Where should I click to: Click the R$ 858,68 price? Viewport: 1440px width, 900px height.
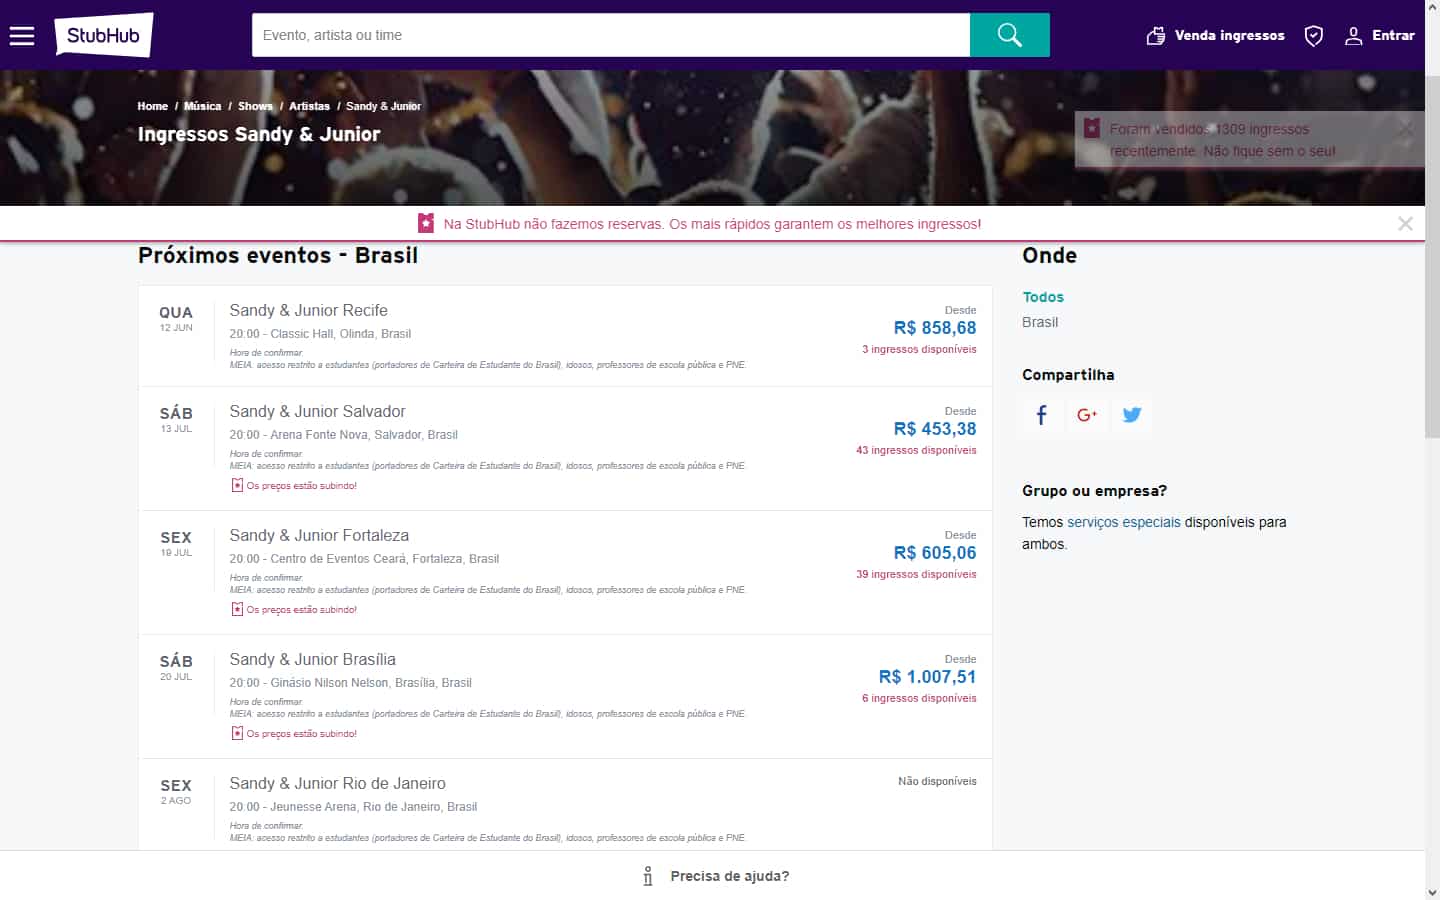tap(935, 328)
